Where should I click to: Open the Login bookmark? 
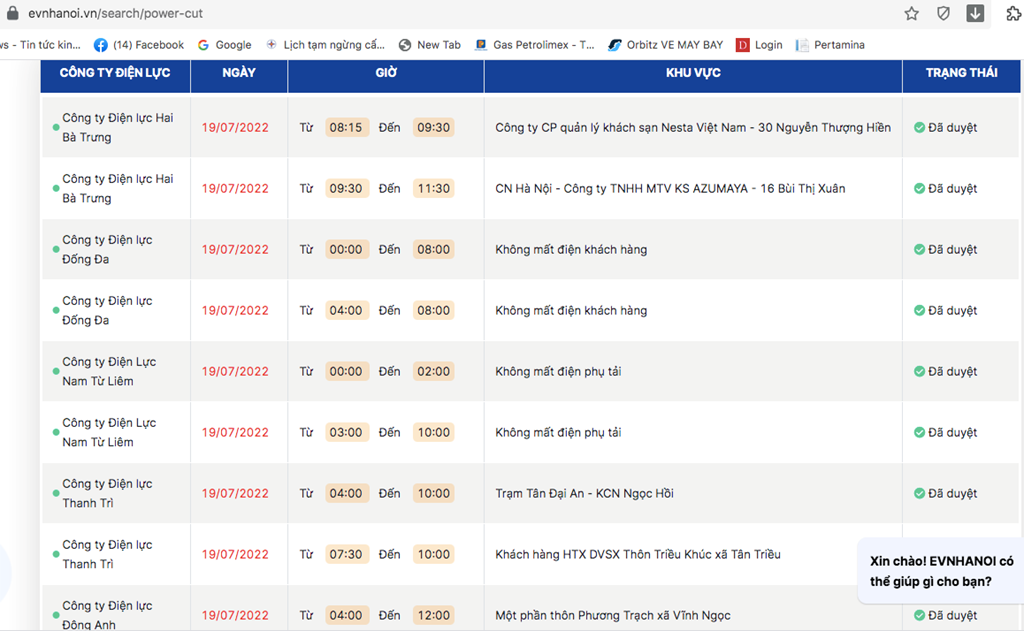point(759,45)
